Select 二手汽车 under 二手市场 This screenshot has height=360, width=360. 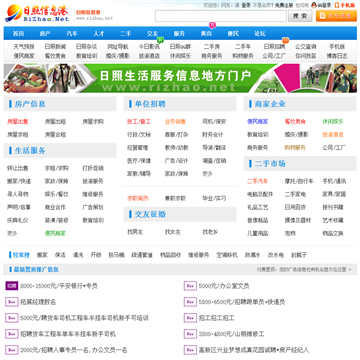pyautogui.click(x=257, y=181)
